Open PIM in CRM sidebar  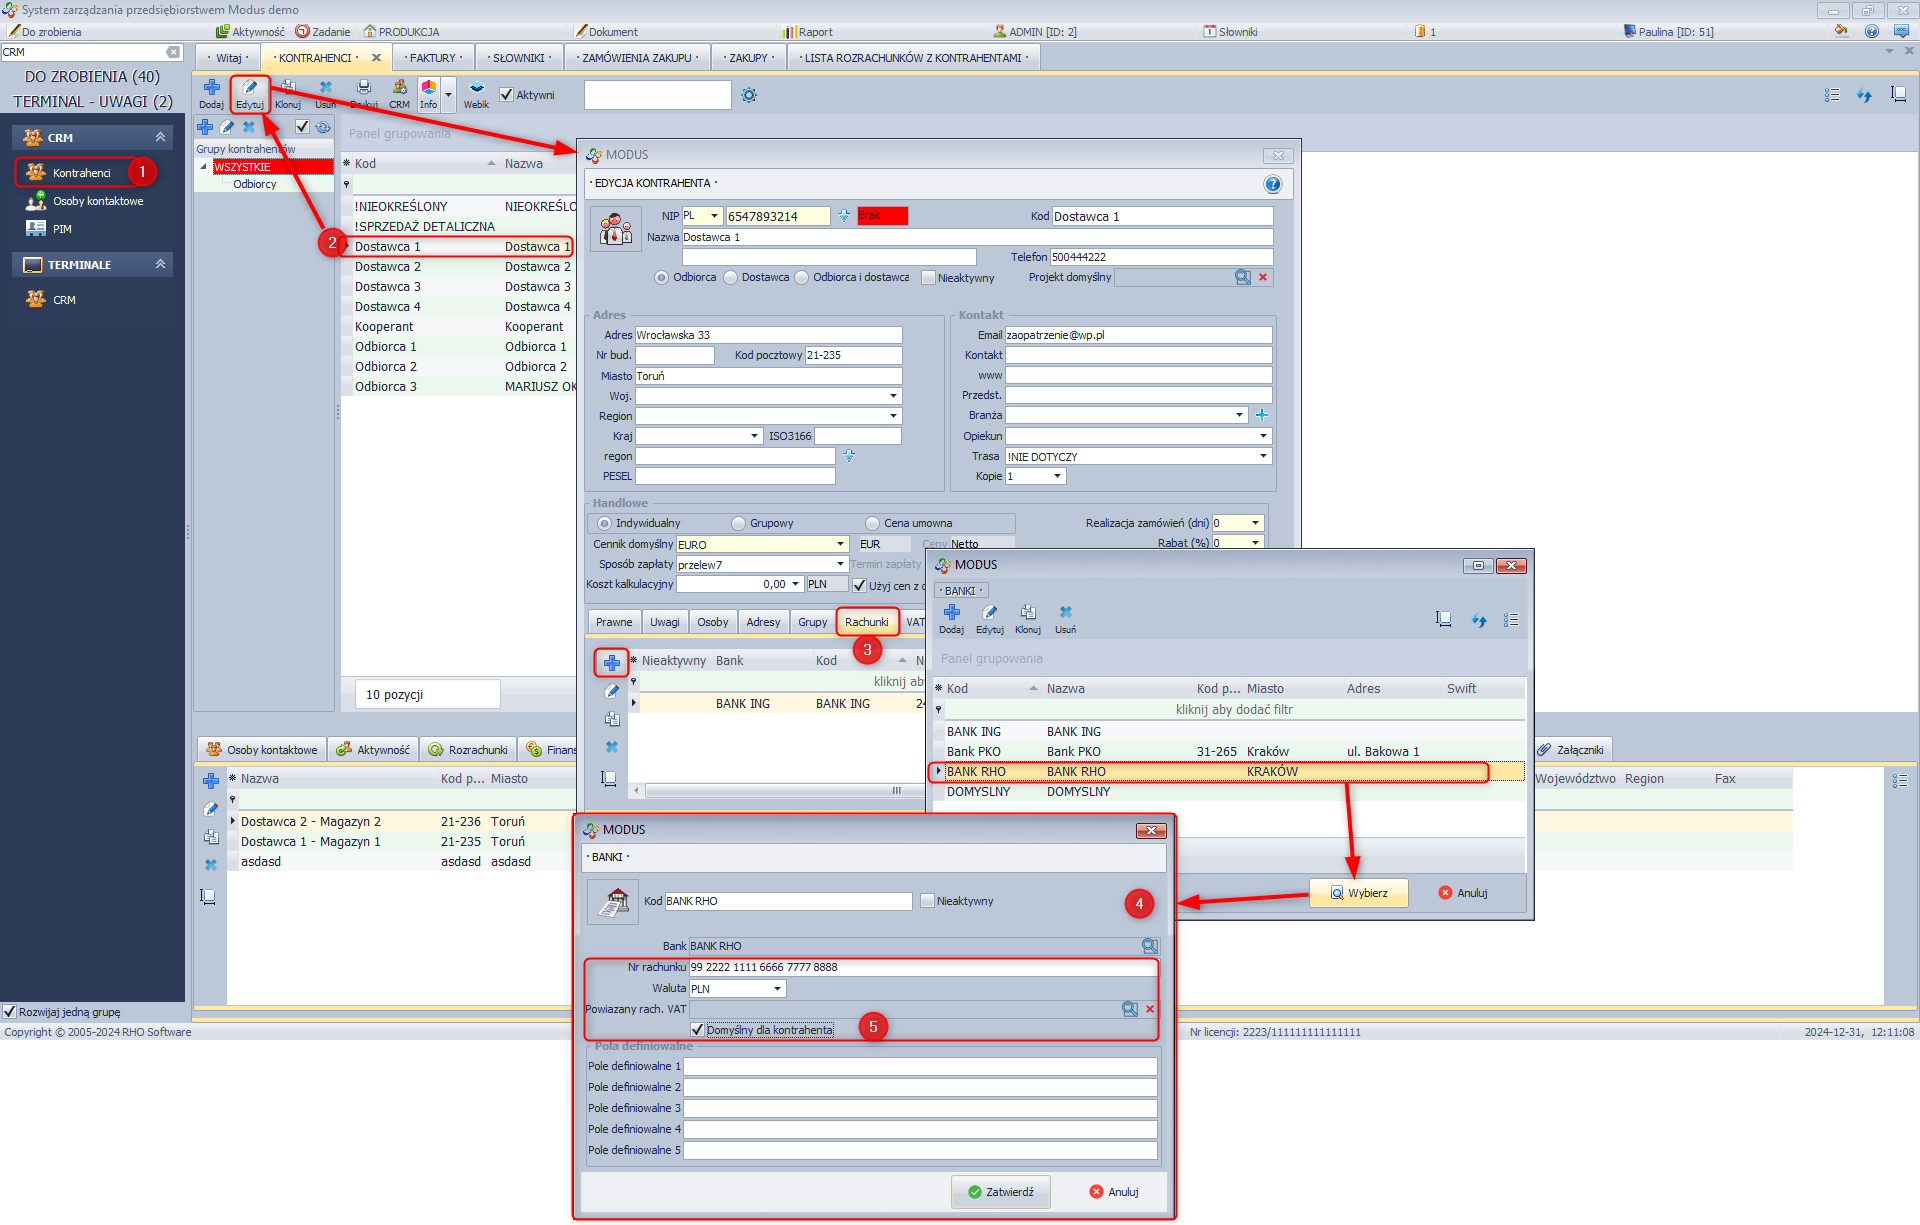coord(62,229)
